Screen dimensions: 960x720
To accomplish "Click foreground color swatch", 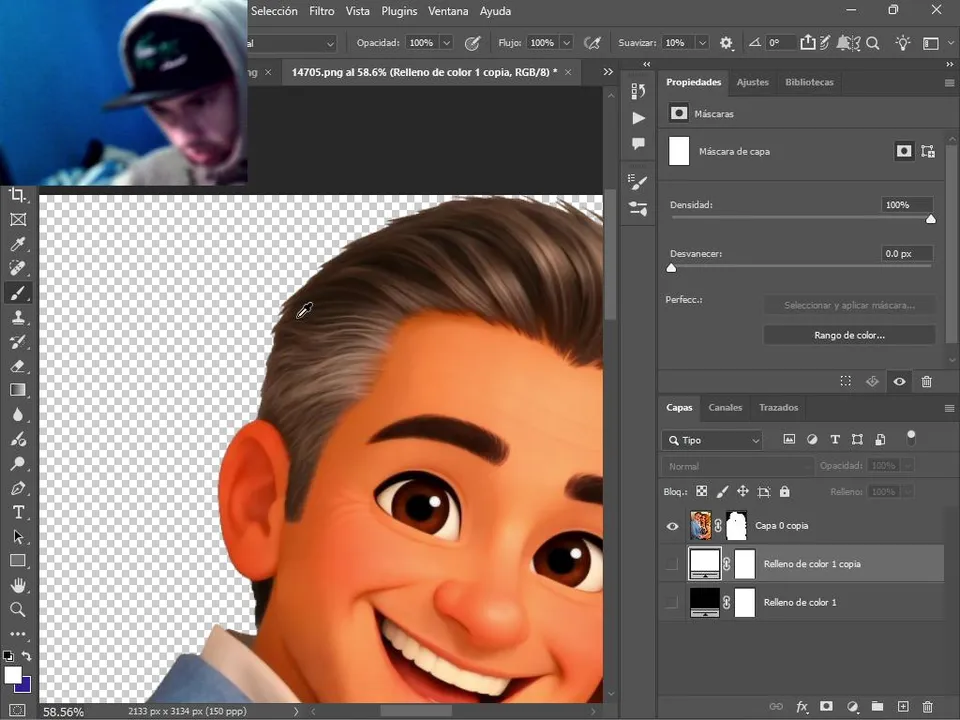I will pyautogui.click(x=11, y=674).
